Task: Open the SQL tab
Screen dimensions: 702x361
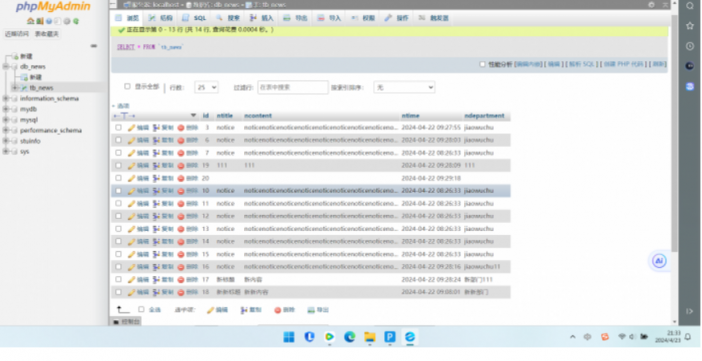Action: coord(194,18)
